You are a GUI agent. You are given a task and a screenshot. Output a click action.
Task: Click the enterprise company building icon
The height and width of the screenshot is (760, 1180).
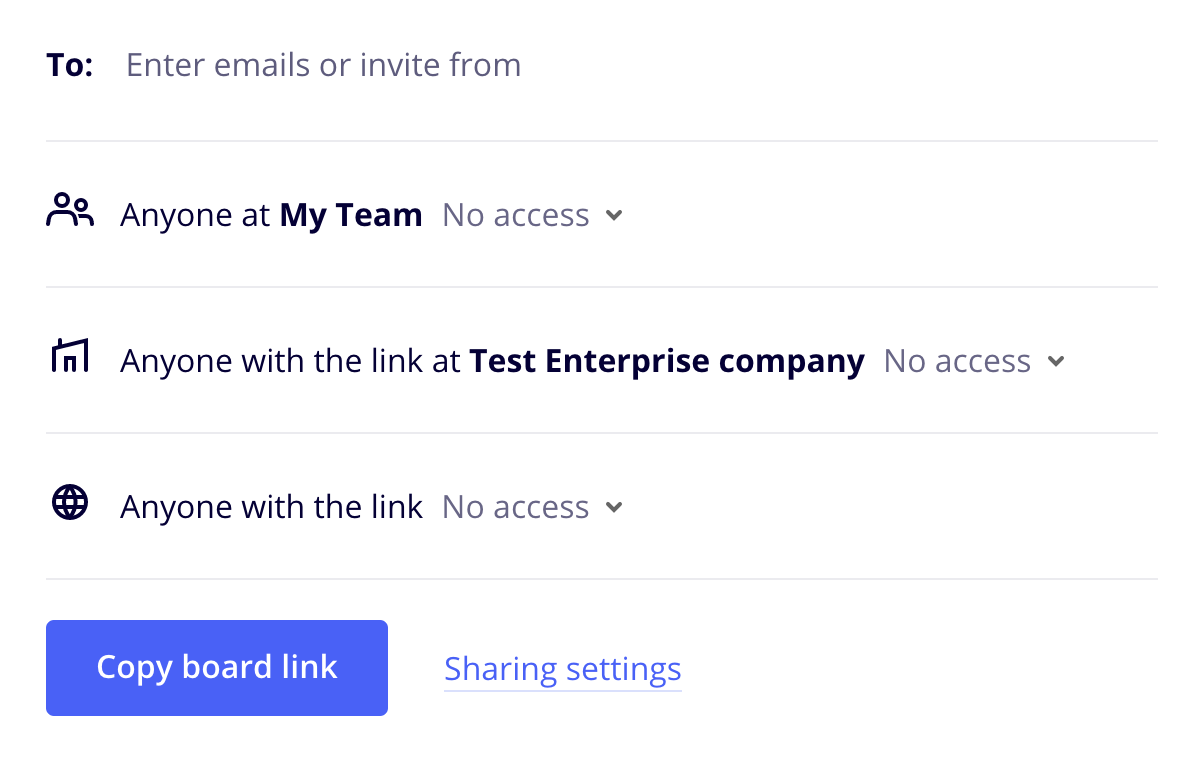pos(70,355)
